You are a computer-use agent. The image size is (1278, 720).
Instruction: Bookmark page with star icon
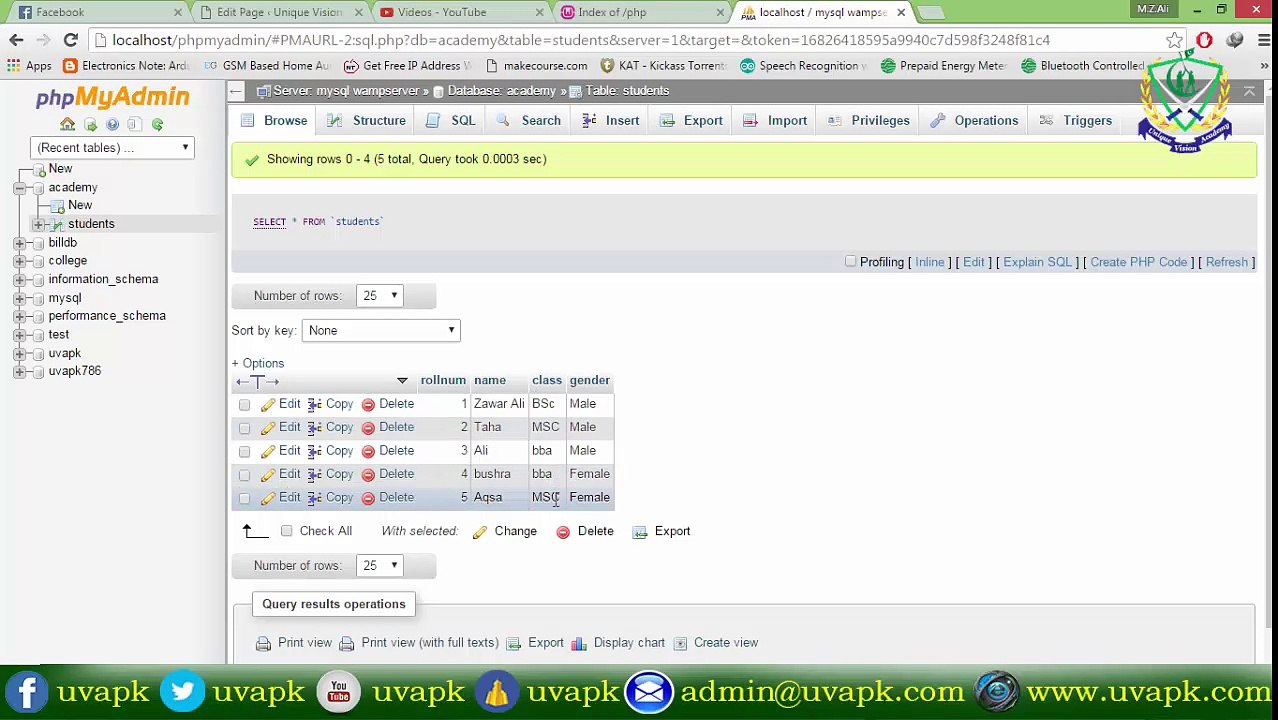[1174, 40]
